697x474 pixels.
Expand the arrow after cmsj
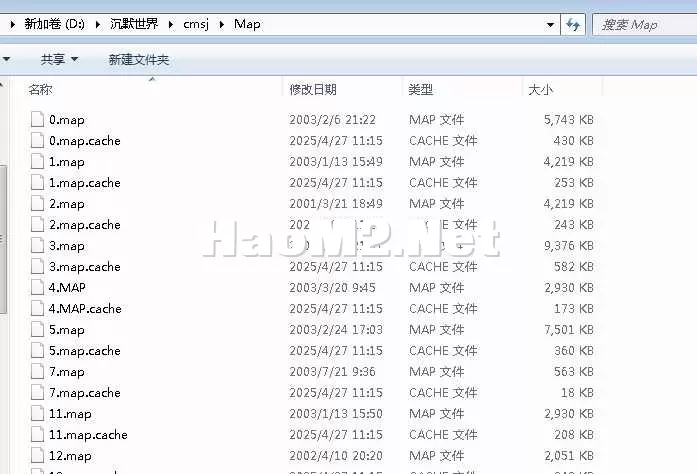tap(221, 24)
